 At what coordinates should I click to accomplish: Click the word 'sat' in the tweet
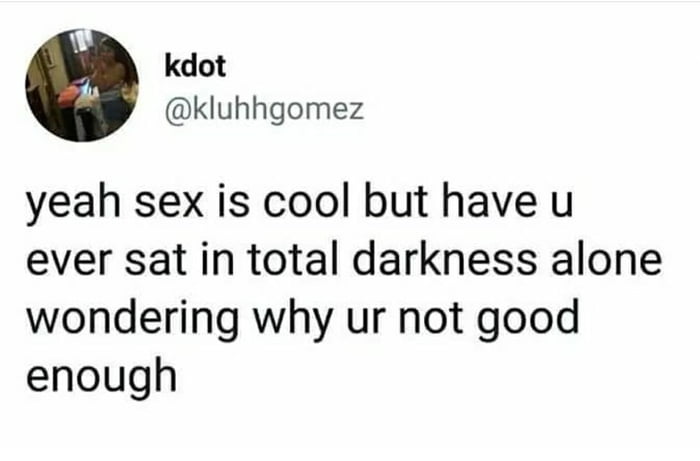[155, 261]
